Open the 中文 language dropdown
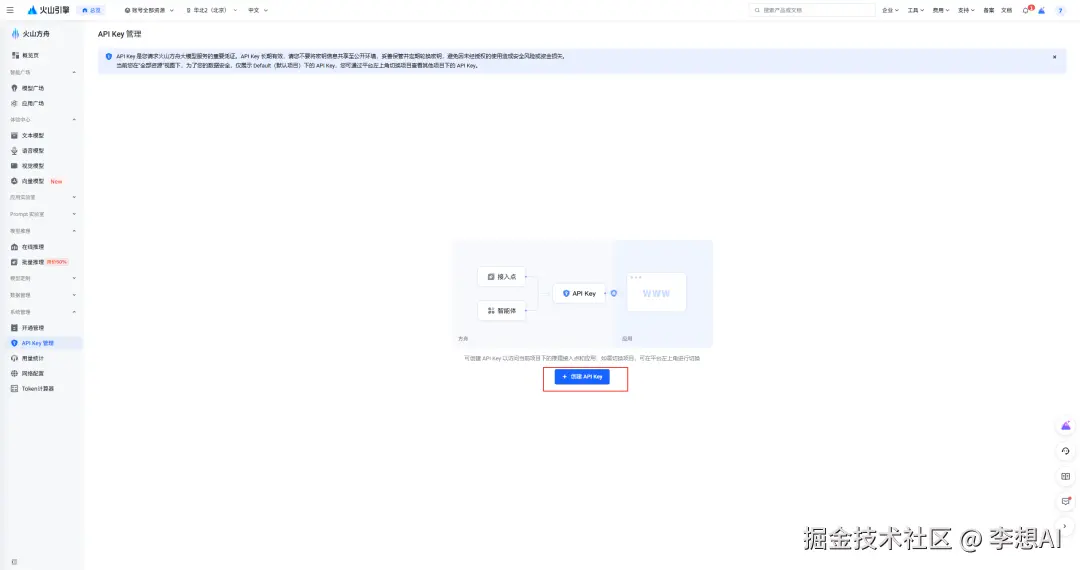Screen dimensions: 1080x570 258,10
